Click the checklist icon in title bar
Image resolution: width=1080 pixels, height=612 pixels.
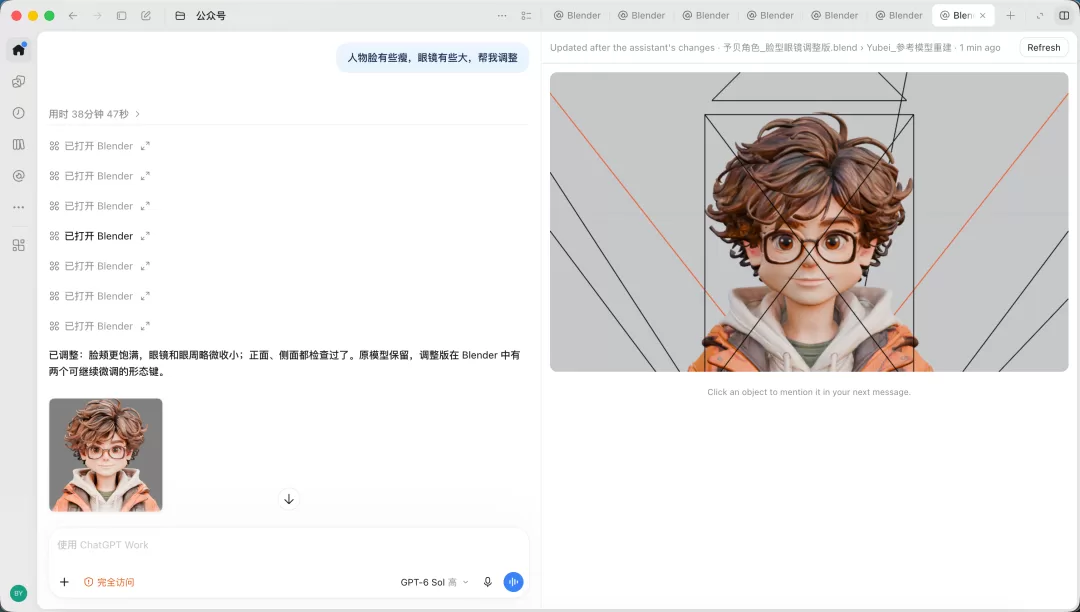(526, 15)
